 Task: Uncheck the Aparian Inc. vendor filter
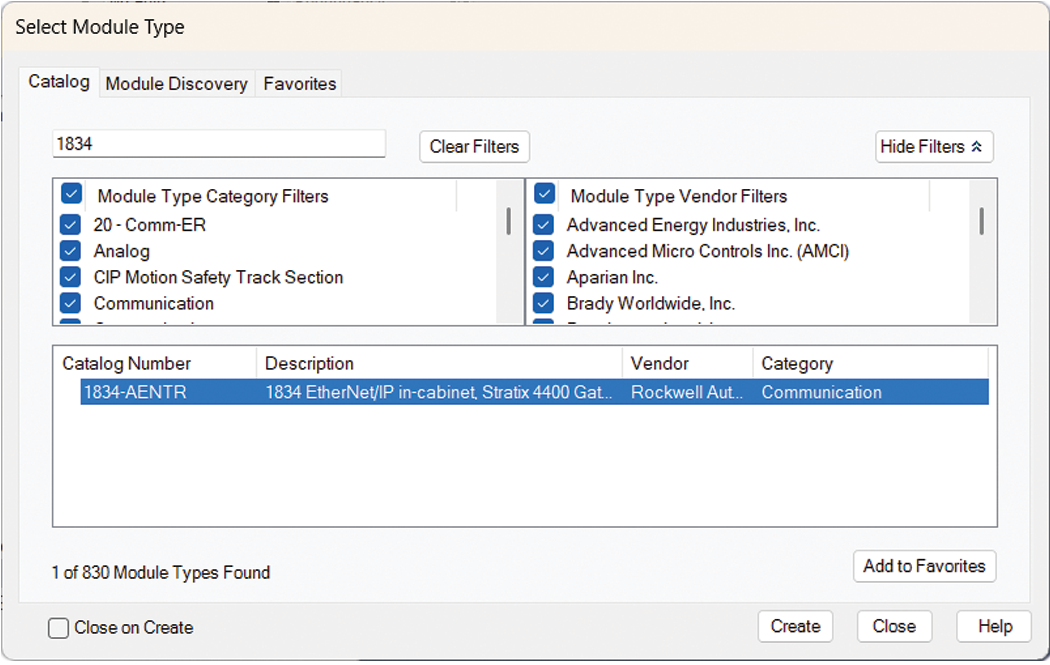[x=543, y=277]
